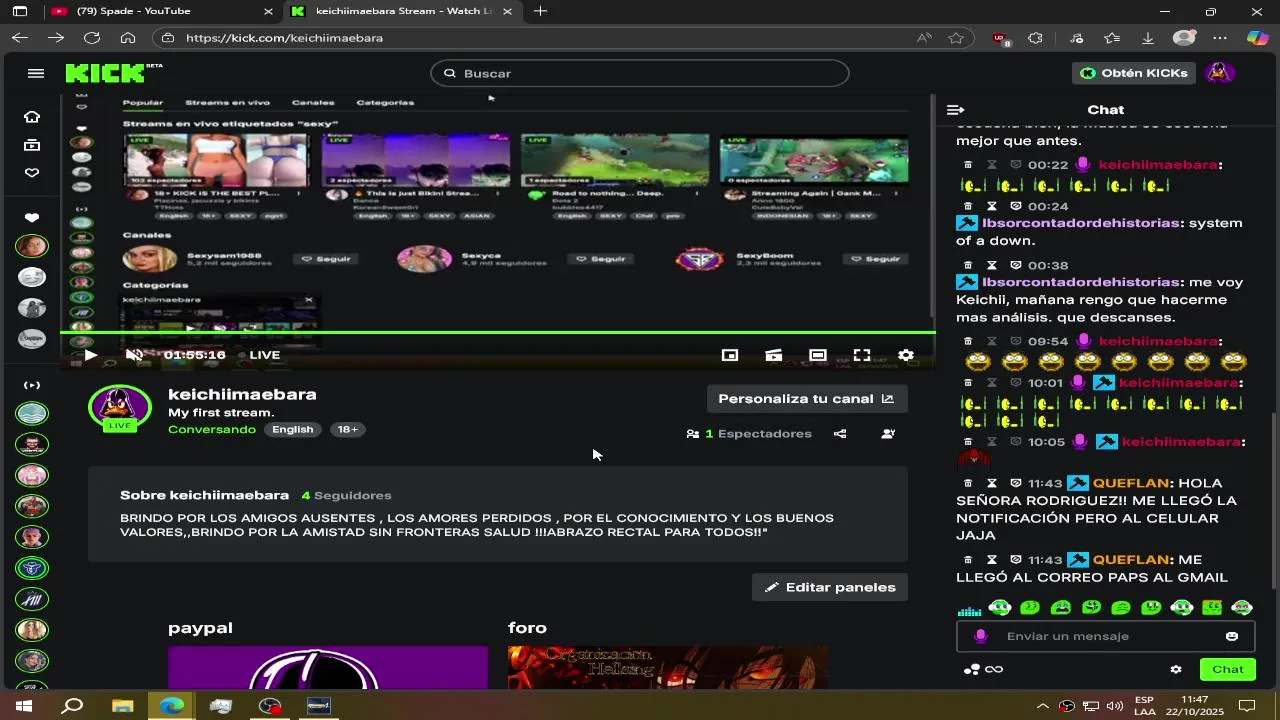1280x720 pixels.
Task: Click the chat panel scrollbar
Action: pyautogui.click(x=1273, y=500)
